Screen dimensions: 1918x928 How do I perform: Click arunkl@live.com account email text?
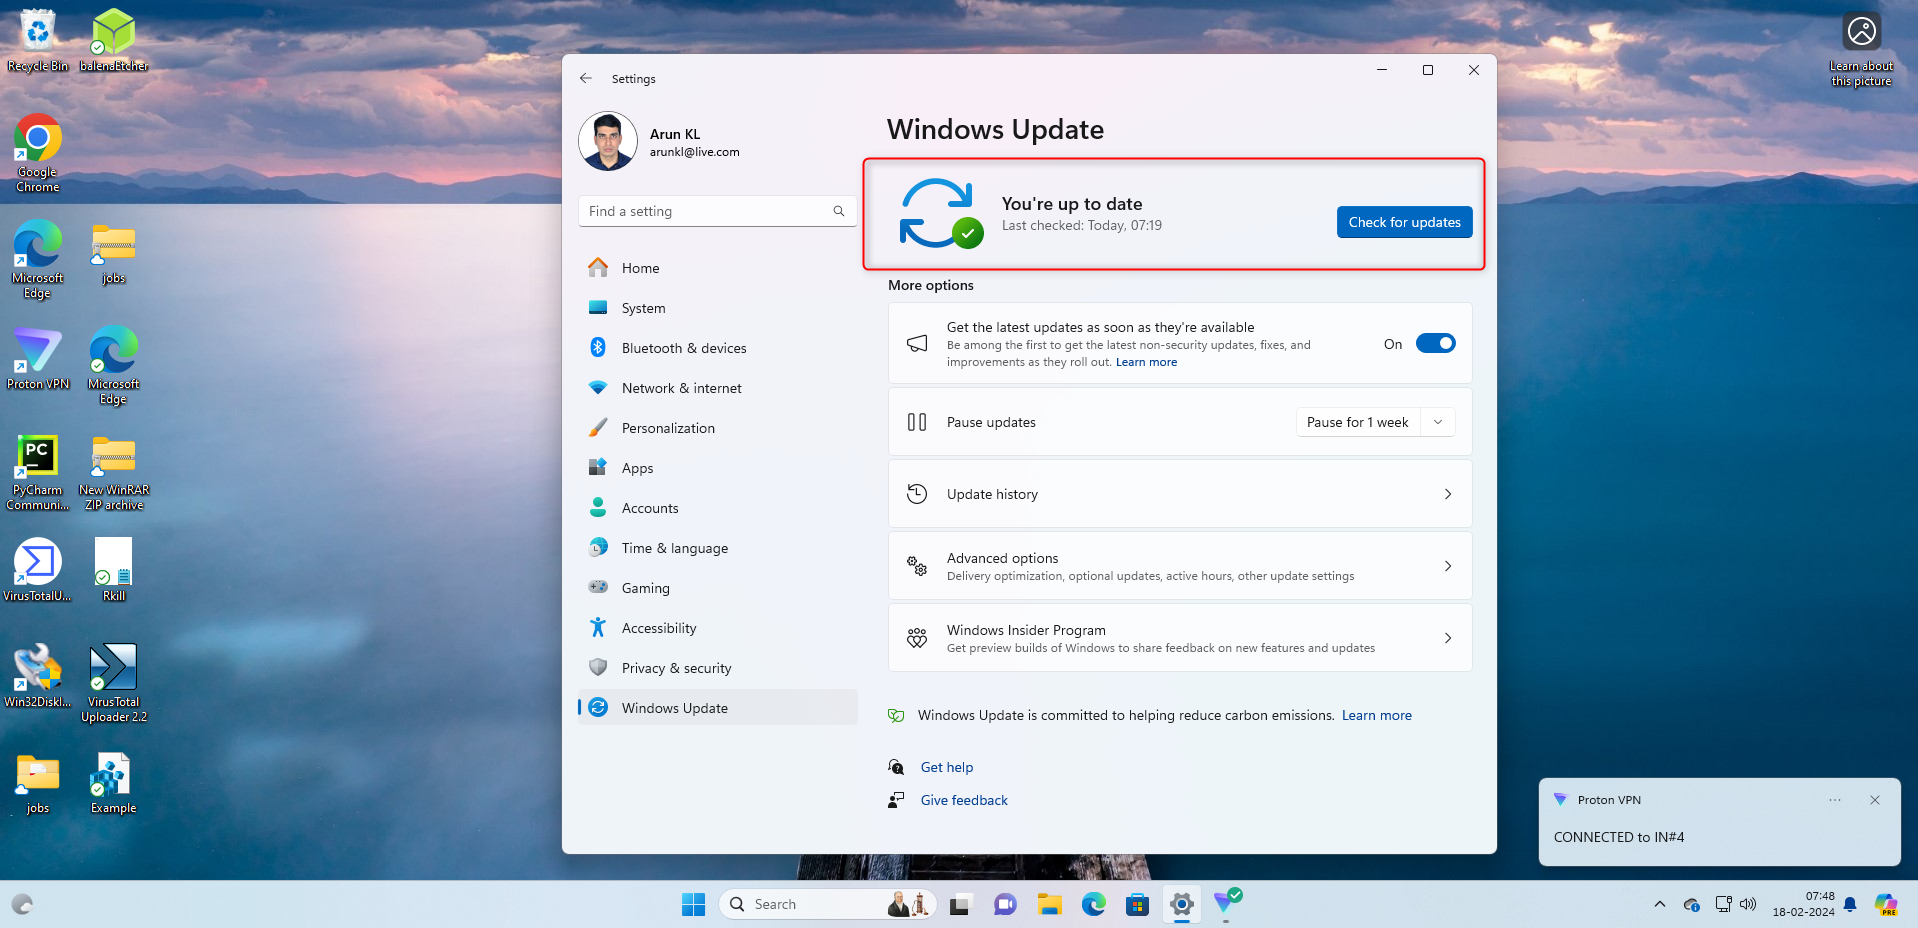[x=695, y=152]
